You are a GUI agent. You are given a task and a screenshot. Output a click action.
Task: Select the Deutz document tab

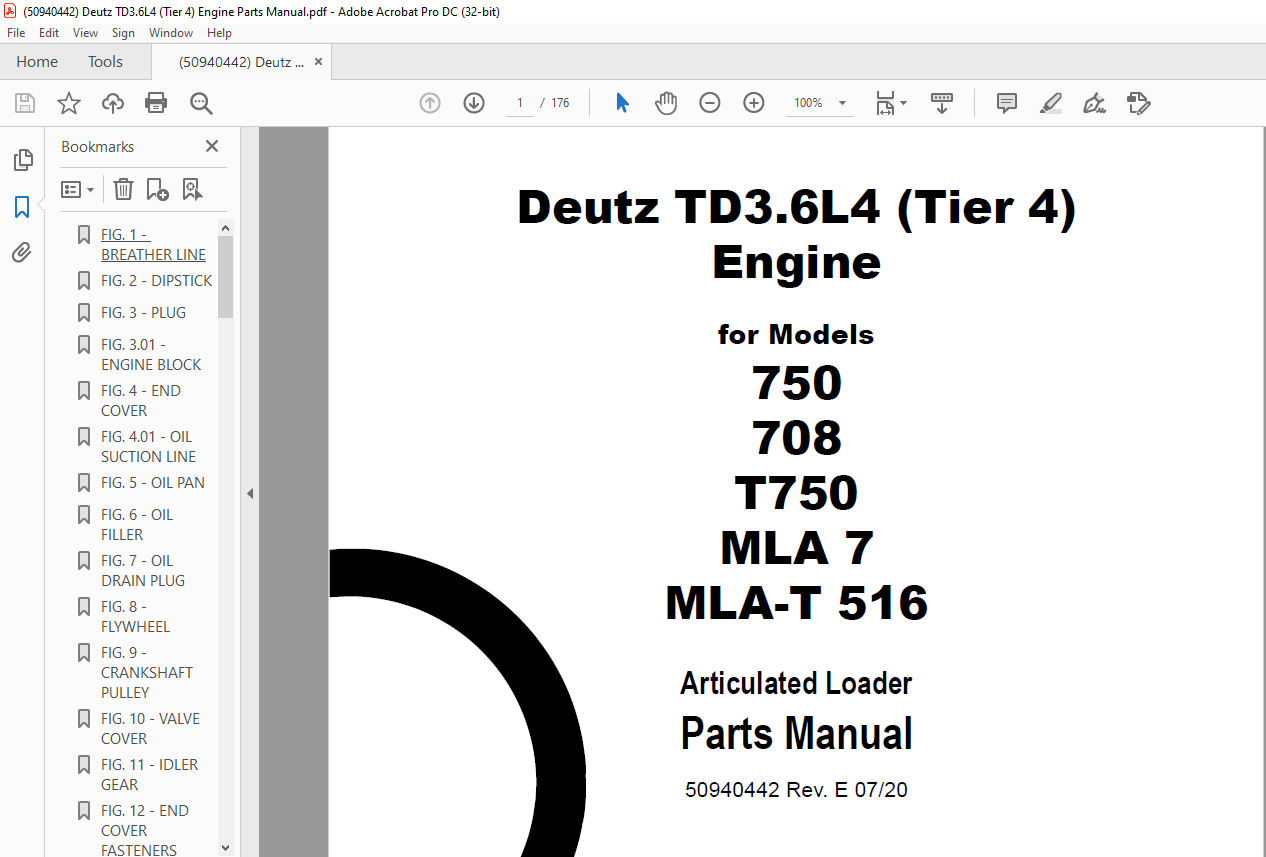pyautogui.click(x=241, y=62)
